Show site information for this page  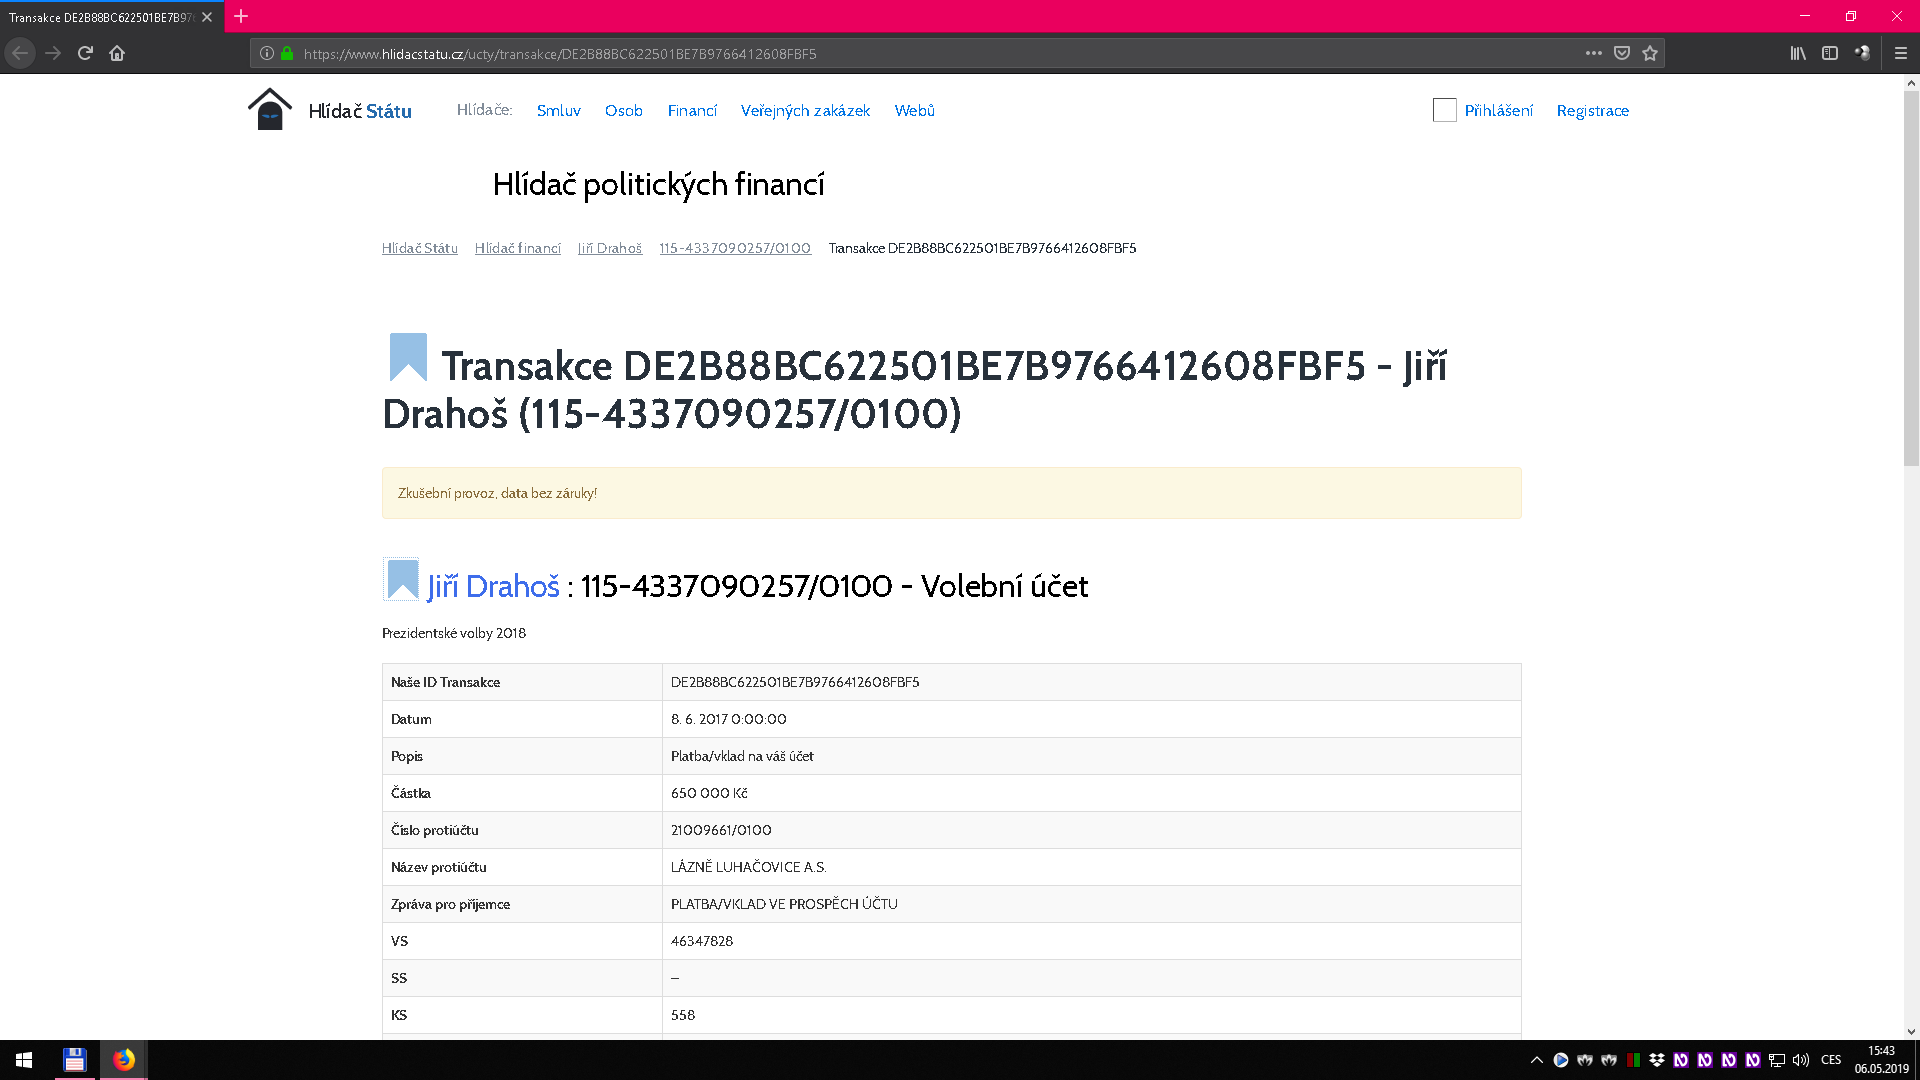(266, 53)
